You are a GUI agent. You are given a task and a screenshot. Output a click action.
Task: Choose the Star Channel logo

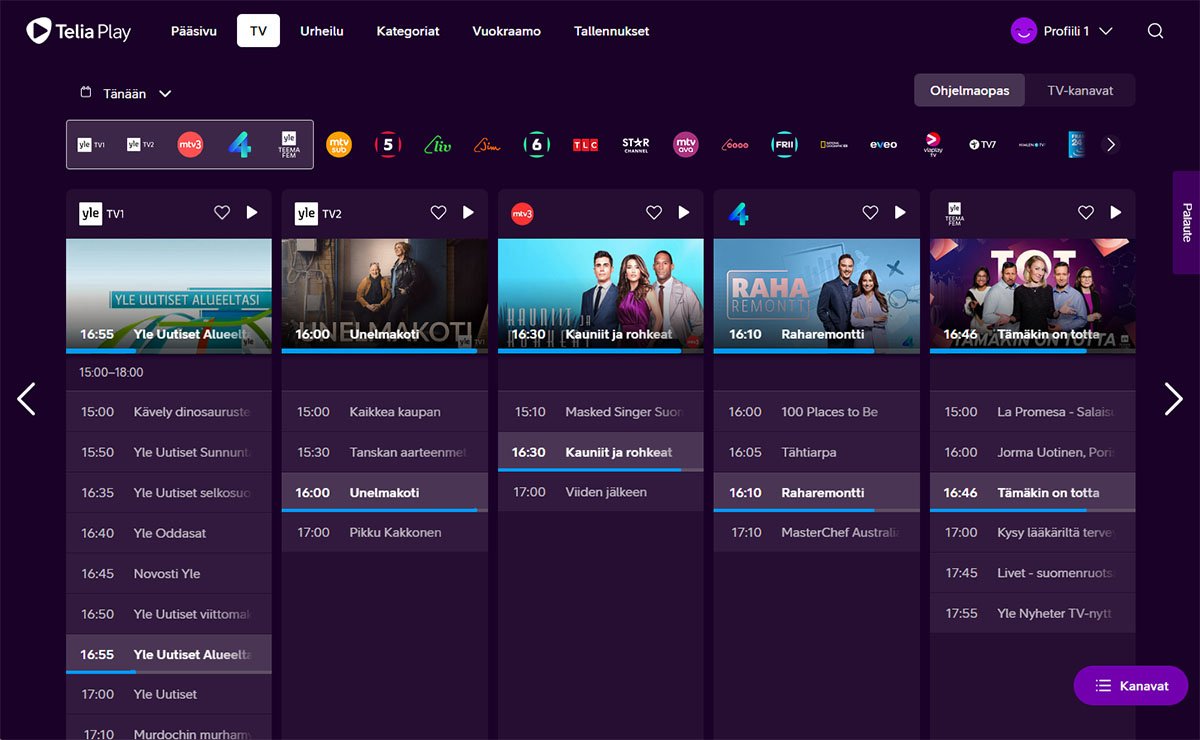pos(635,145)
